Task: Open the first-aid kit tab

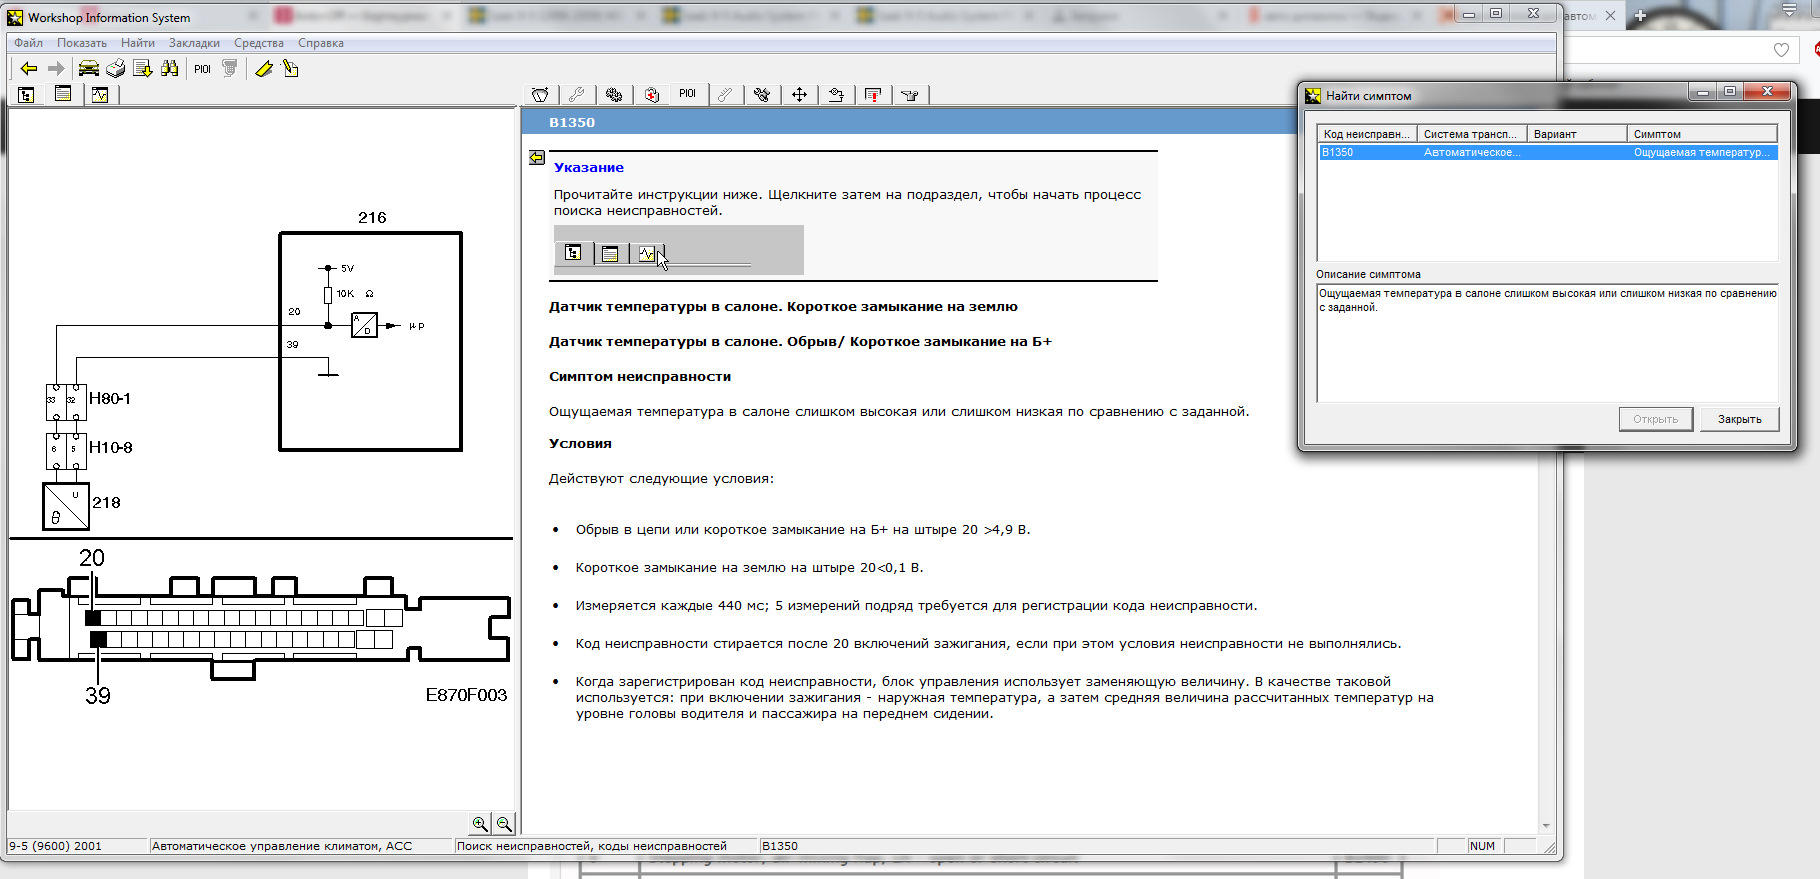Action: pyautogui.click(x=651, y=95)
